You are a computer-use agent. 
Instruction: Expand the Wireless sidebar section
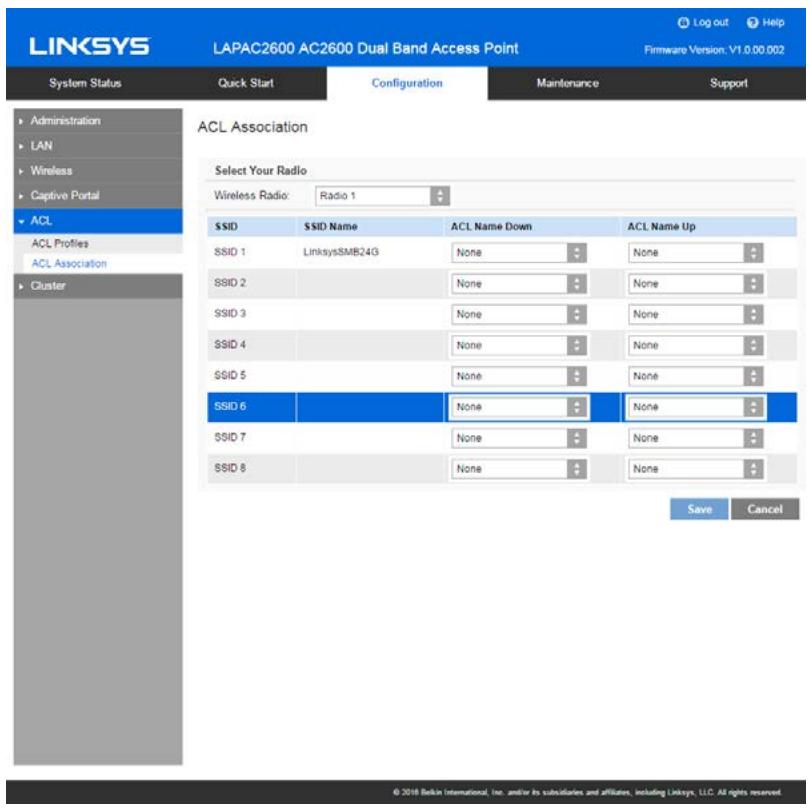click(x=98, y=170)
